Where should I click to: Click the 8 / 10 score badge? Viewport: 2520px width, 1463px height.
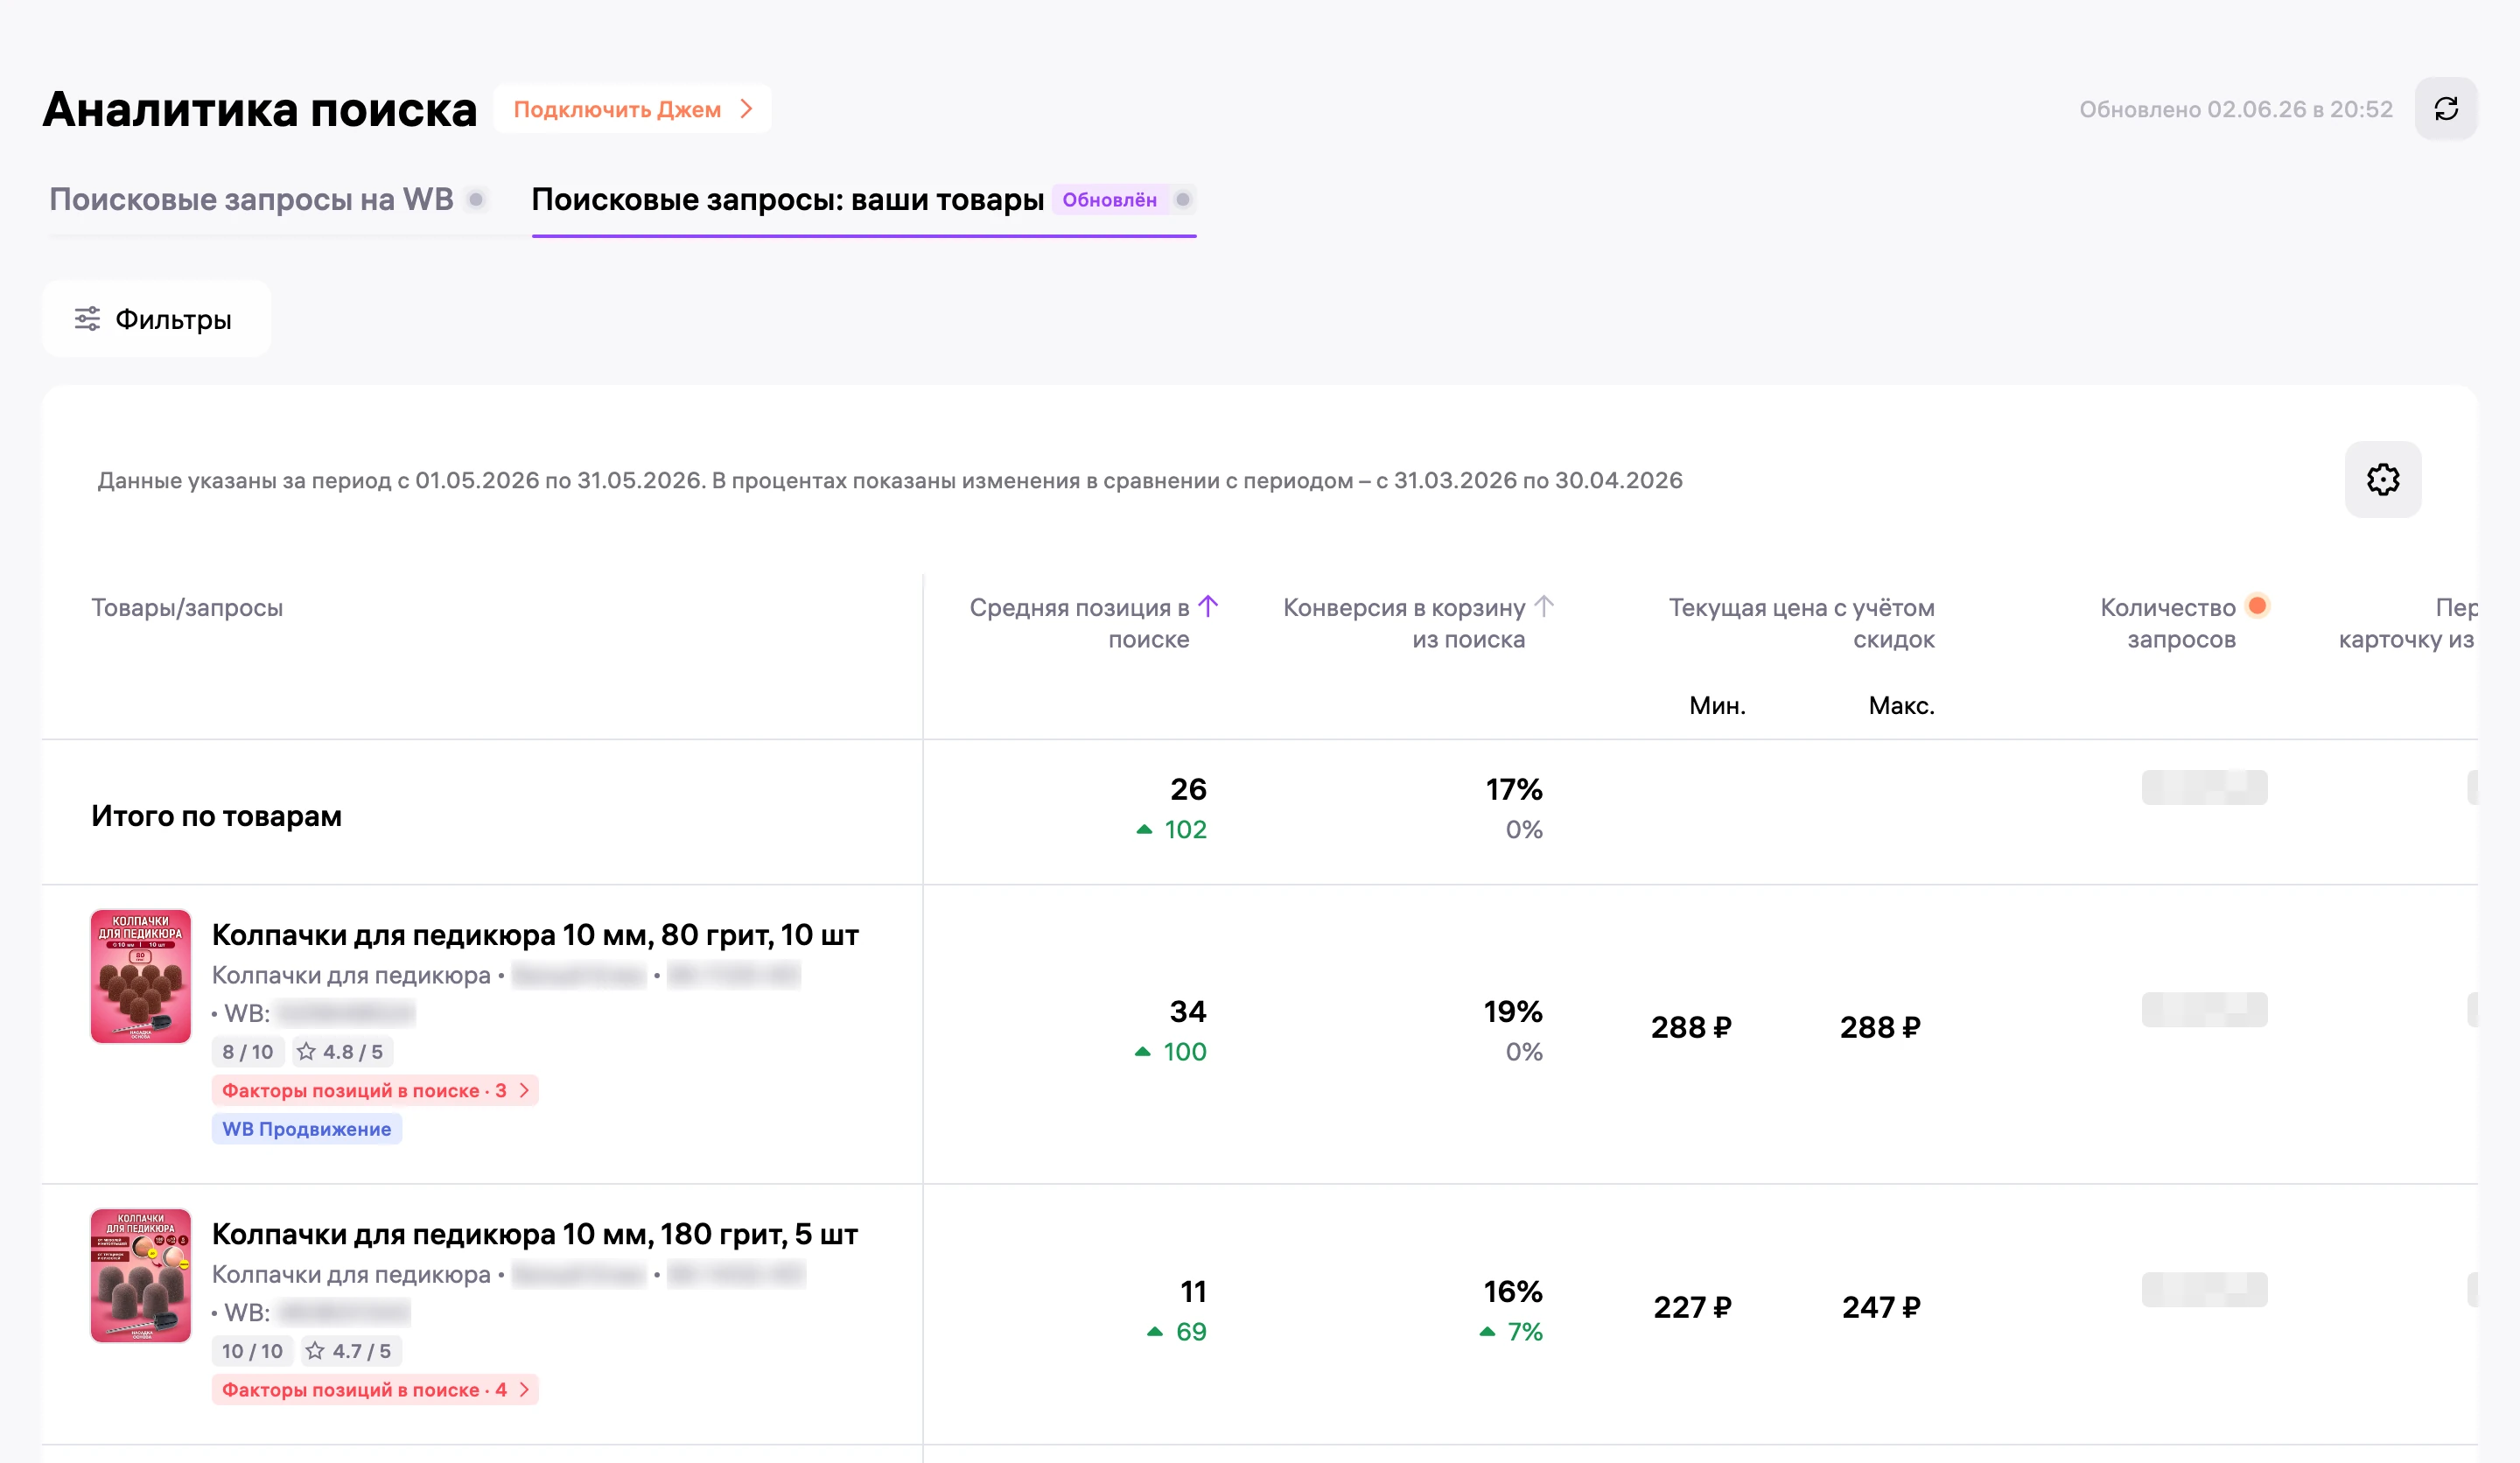[x=248, y=1051]
